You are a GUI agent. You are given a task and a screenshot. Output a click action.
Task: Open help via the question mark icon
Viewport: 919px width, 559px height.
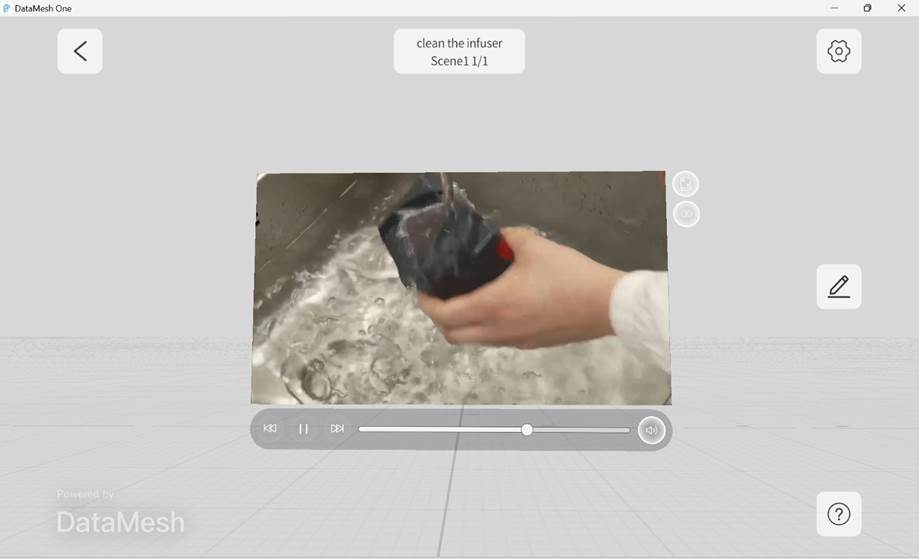(x=838, y=514)
